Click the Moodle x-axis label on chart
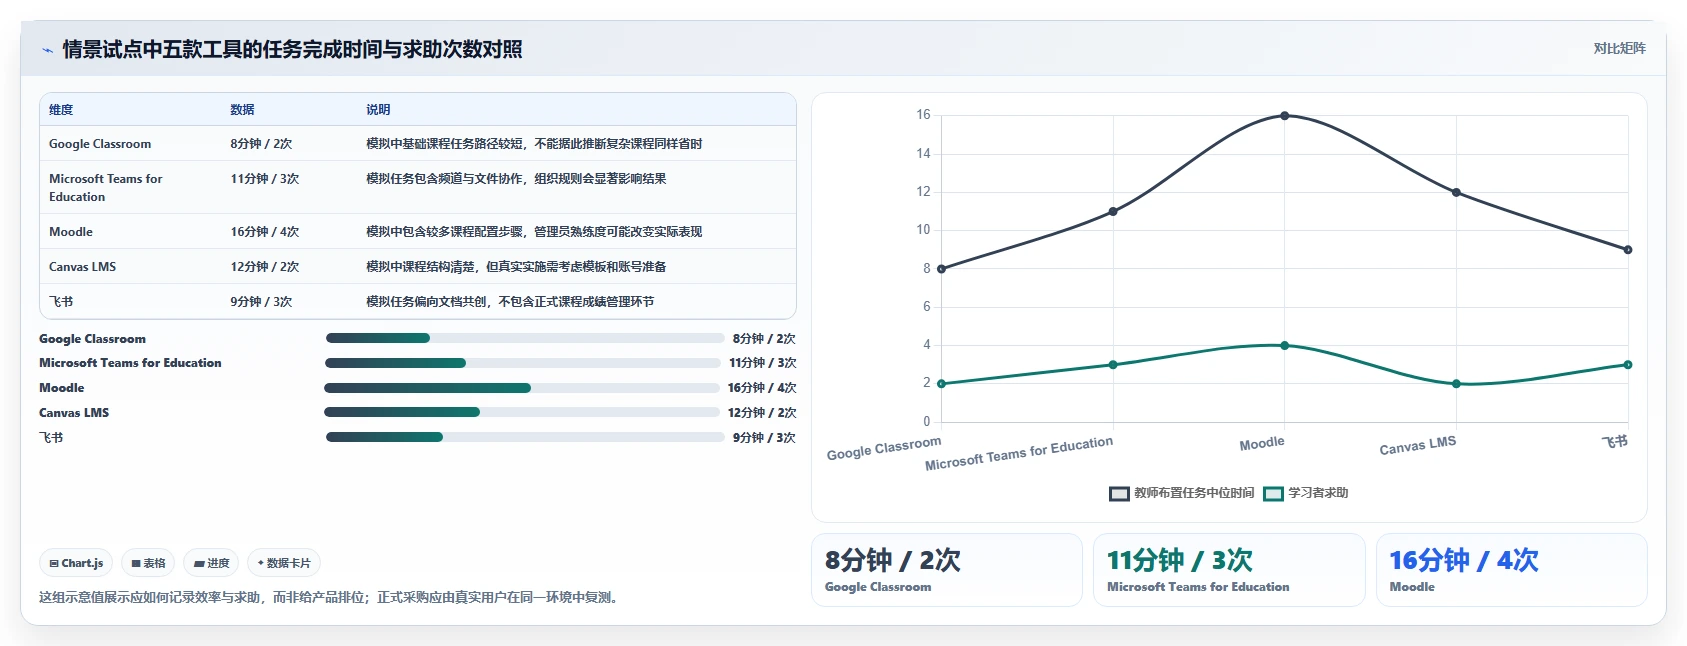This screenshot has width=1687, height=646. 1262,443
